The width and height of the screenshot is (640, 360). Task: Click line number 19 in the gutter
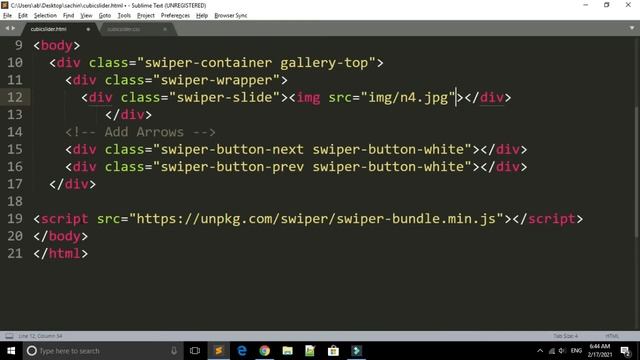tap(15, 219)
